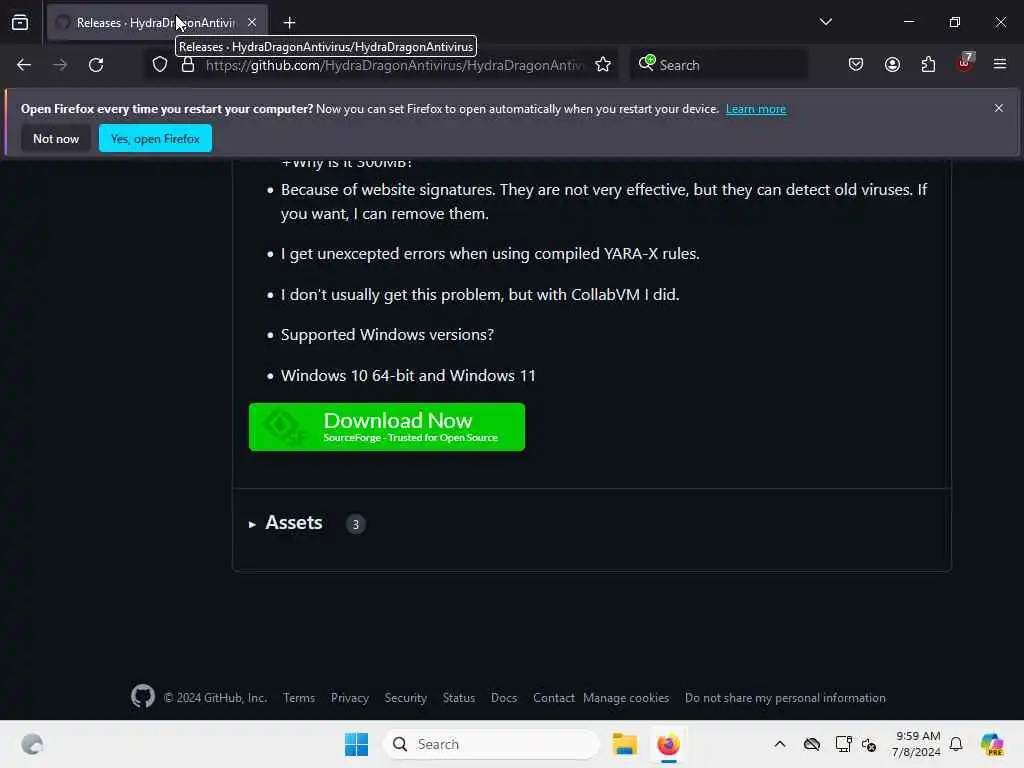Click the browser Search box
1024x768 pixels.
point(718,65)
